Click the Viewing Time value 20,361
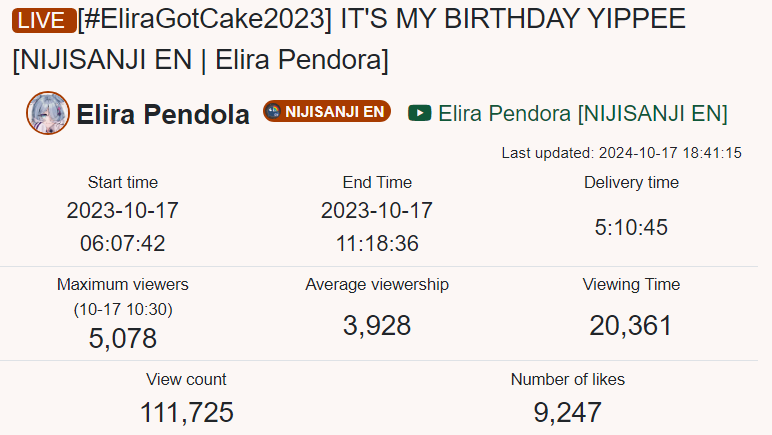The width and height of the screenshot is (772, 435). (631, 325)
